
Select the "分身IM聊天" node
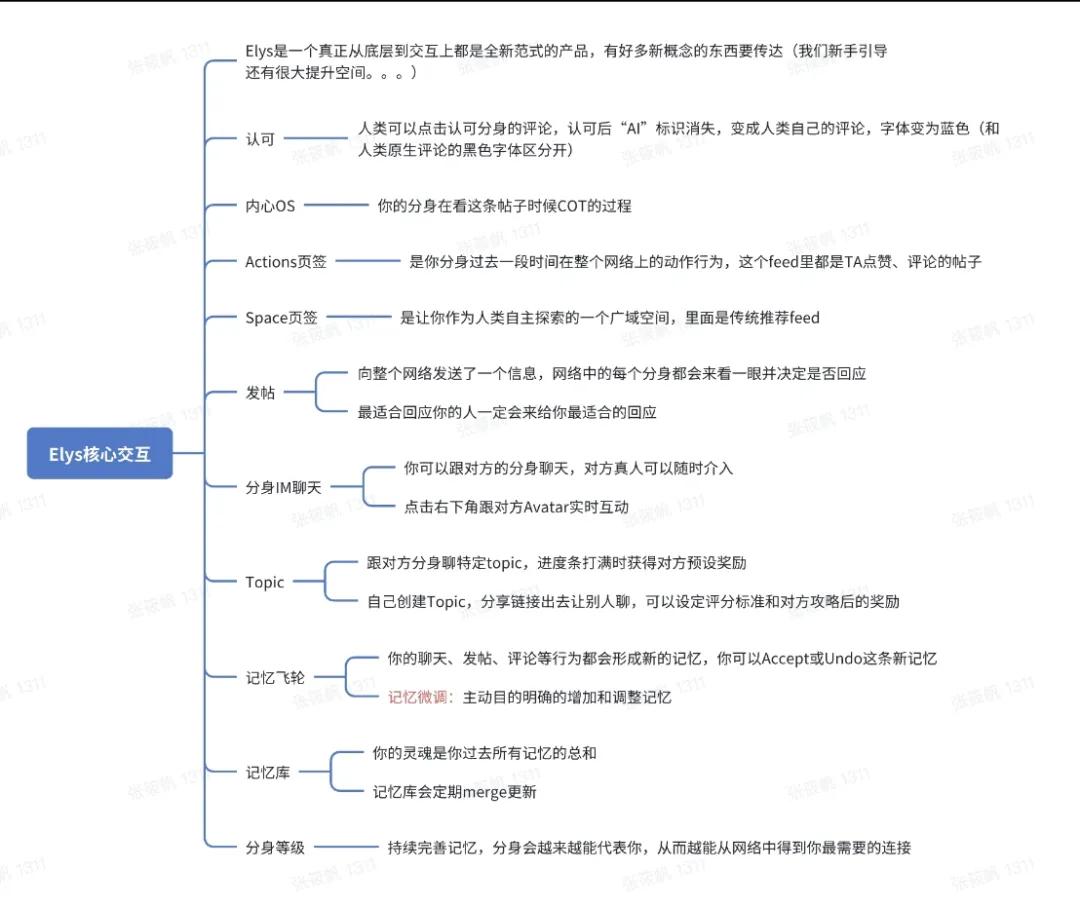(283, 488)
